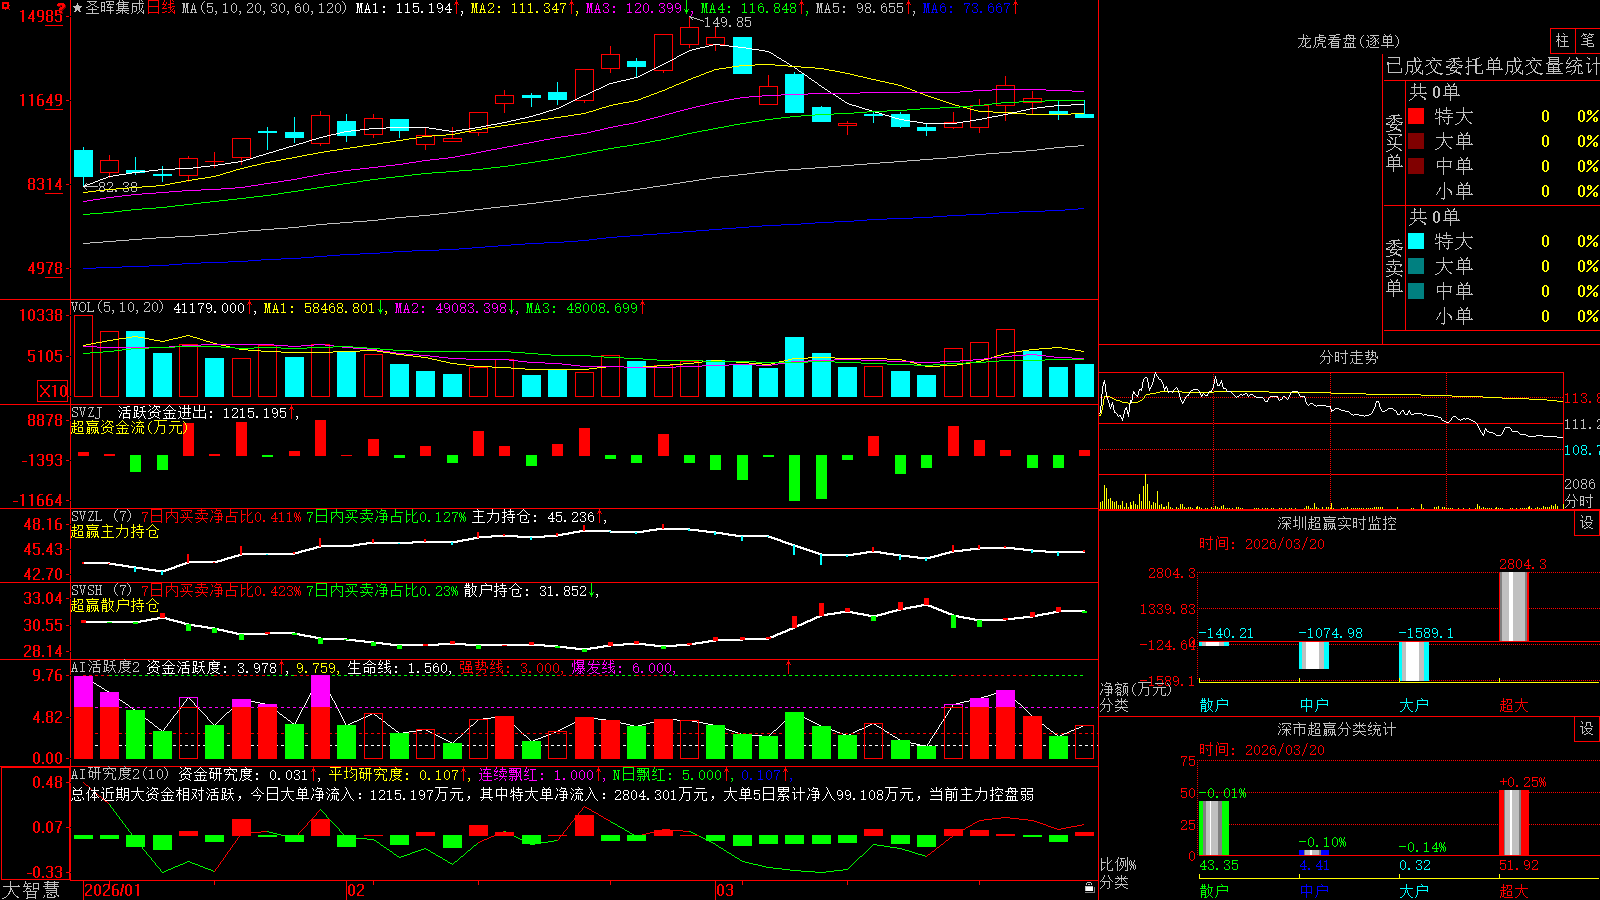Click the 龙虎看盘(逐单) panel title
Screen dimensions: 1600x900
1348,41
